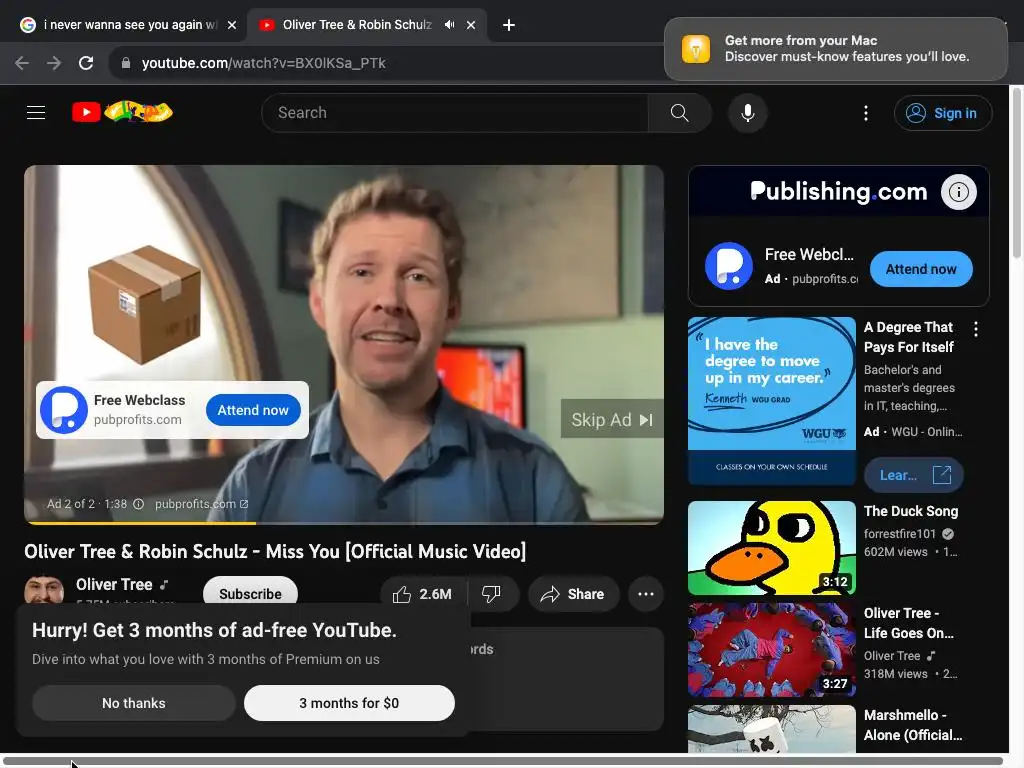Click the Sign in button
The image size is (1024, 768).
pos(942,113)
